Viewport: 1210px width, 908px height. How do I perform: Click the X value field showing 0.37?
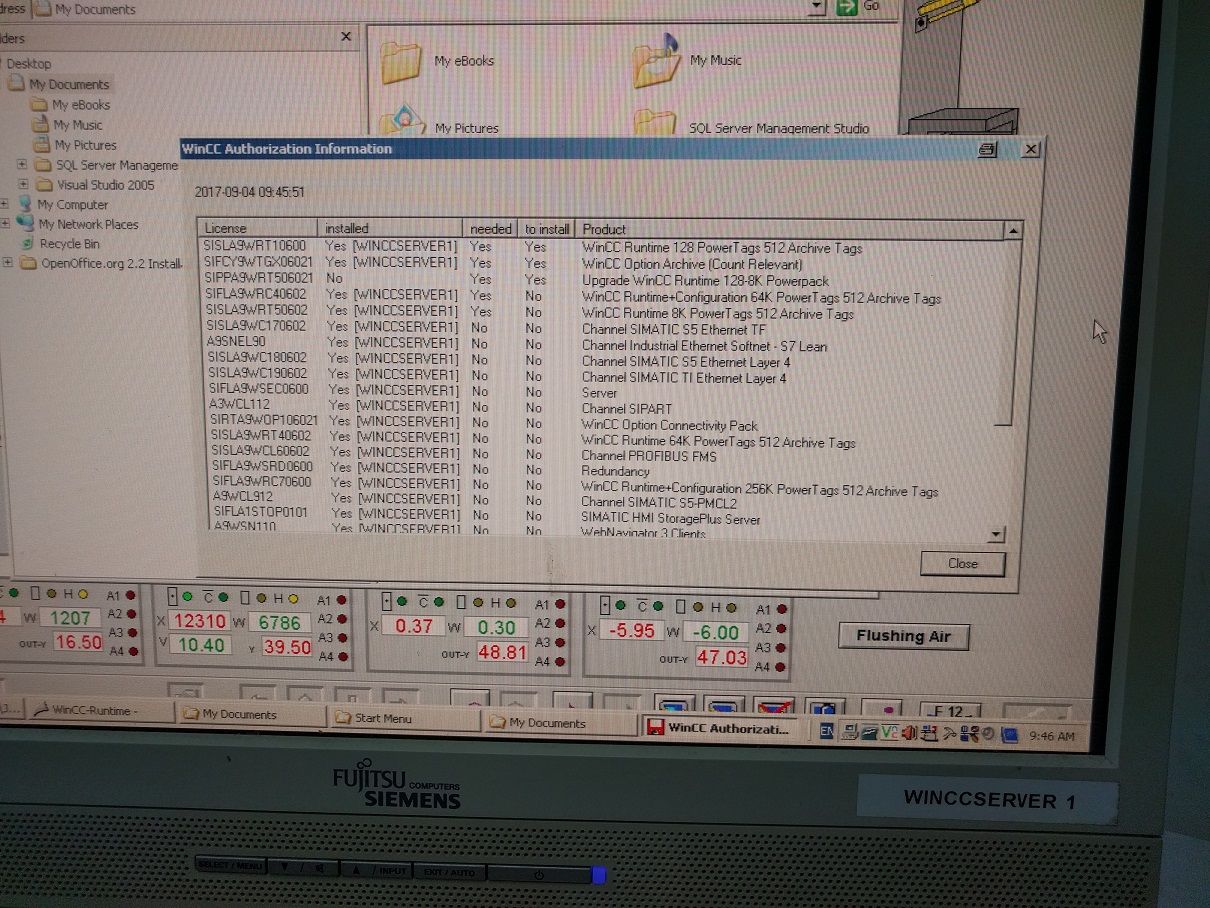[x=413, y=627]
